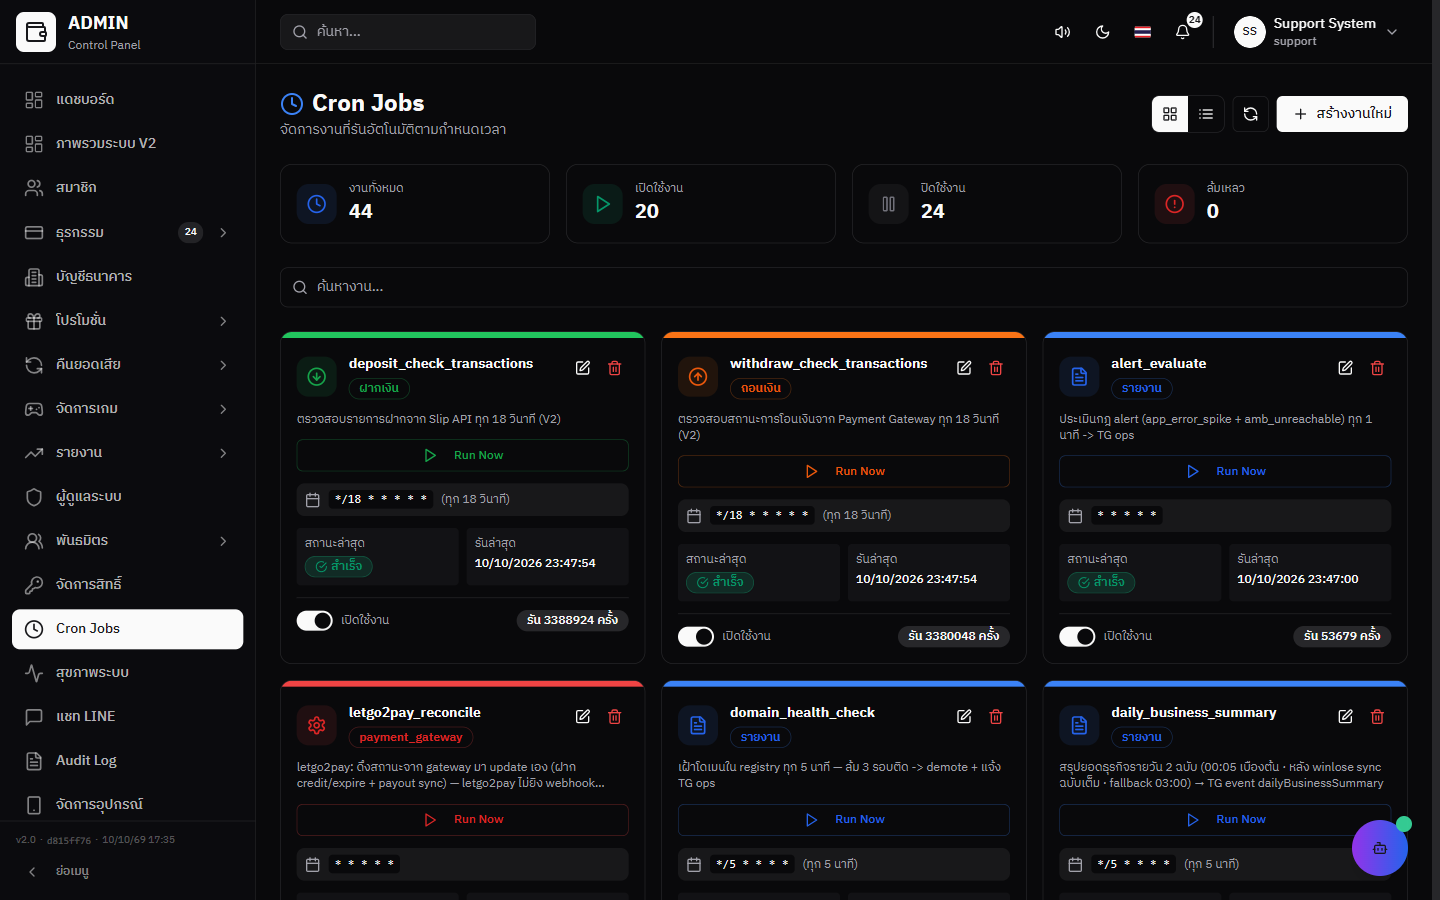Delete the deposit_check_transactions job
Screen dimensions: 1440x900
pyautogui.click(x=615, y=368)
